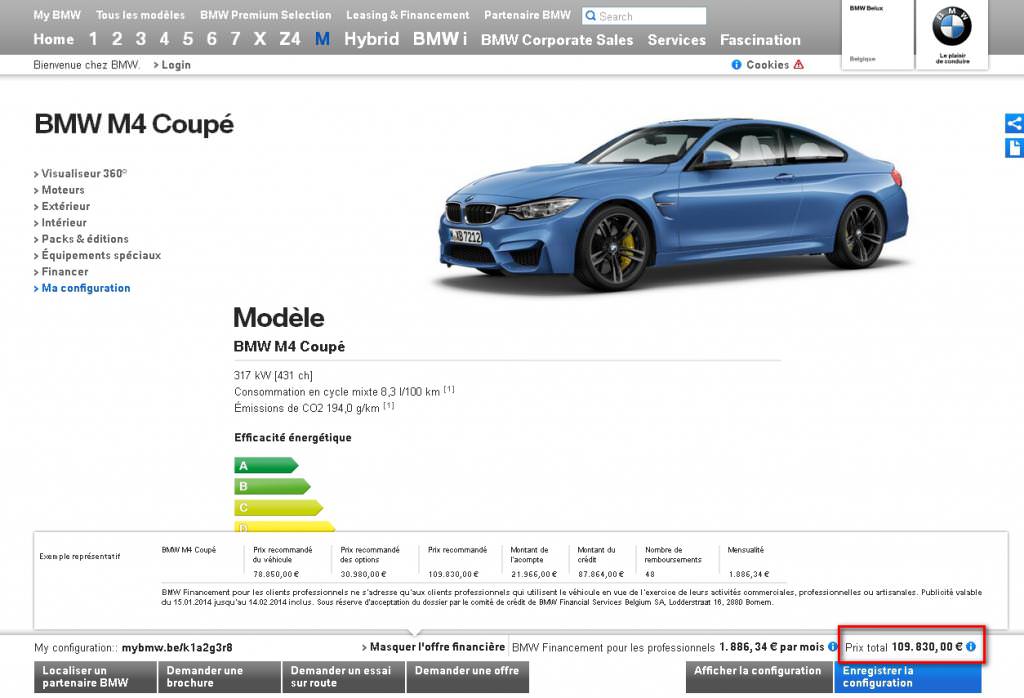Click the green B energy label
1024x698 pixels.
point(272,486)
